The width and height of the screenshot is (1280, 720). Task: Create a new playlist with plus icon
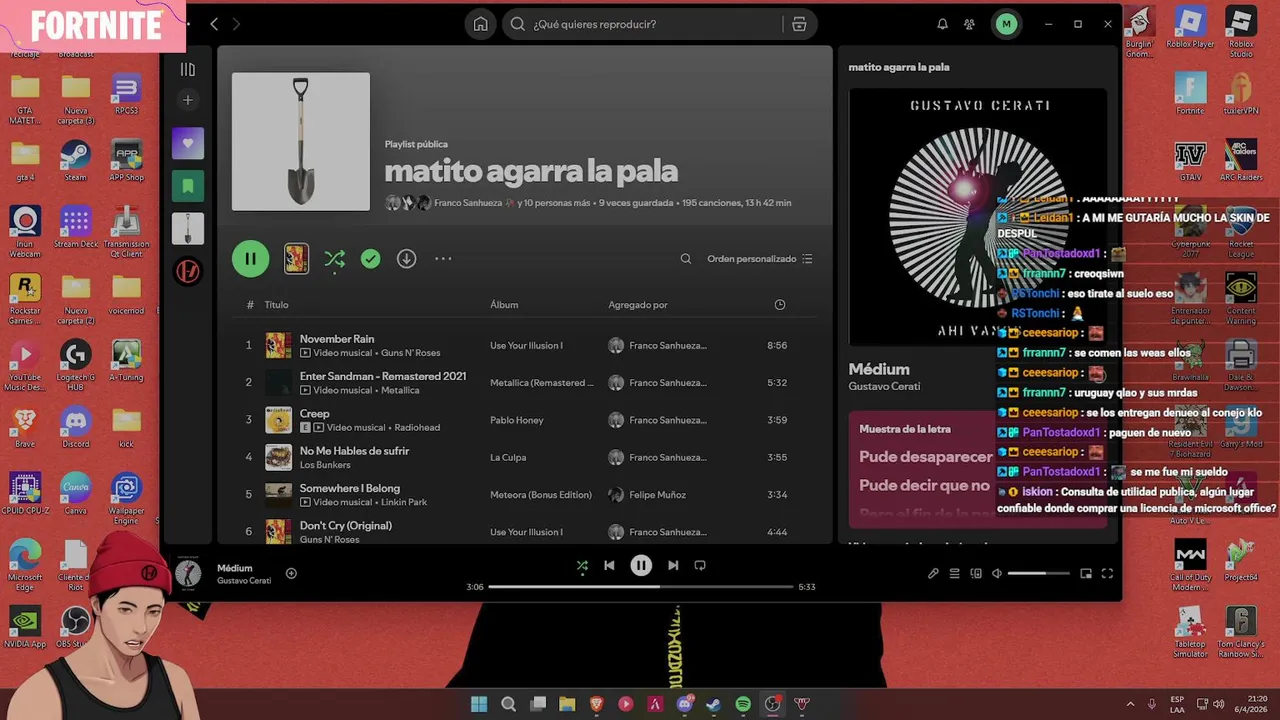point(187,100)
